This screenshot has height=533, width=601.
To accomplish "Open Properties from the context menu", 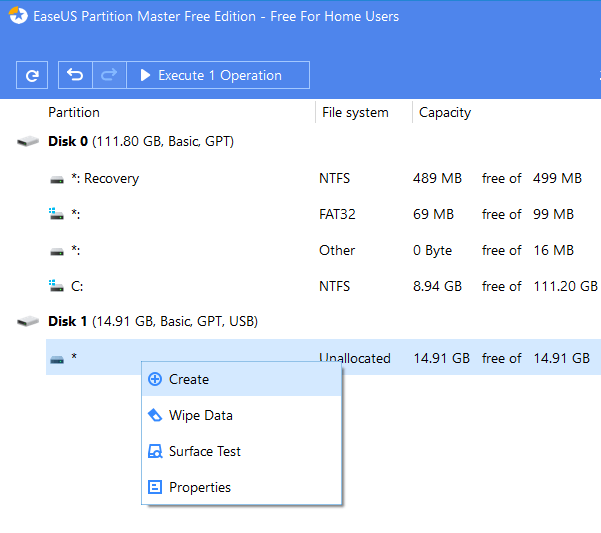I will coord(200,488).
